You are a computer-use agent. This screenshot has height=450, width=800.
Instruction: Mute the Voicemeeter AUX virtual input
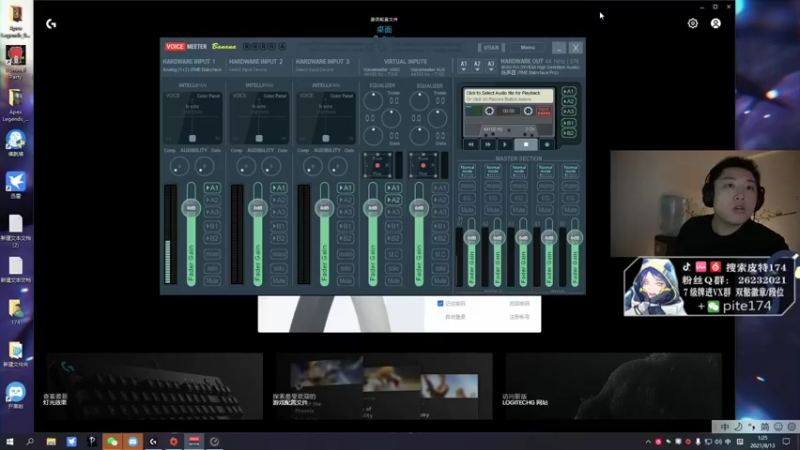tap(440, 281)
